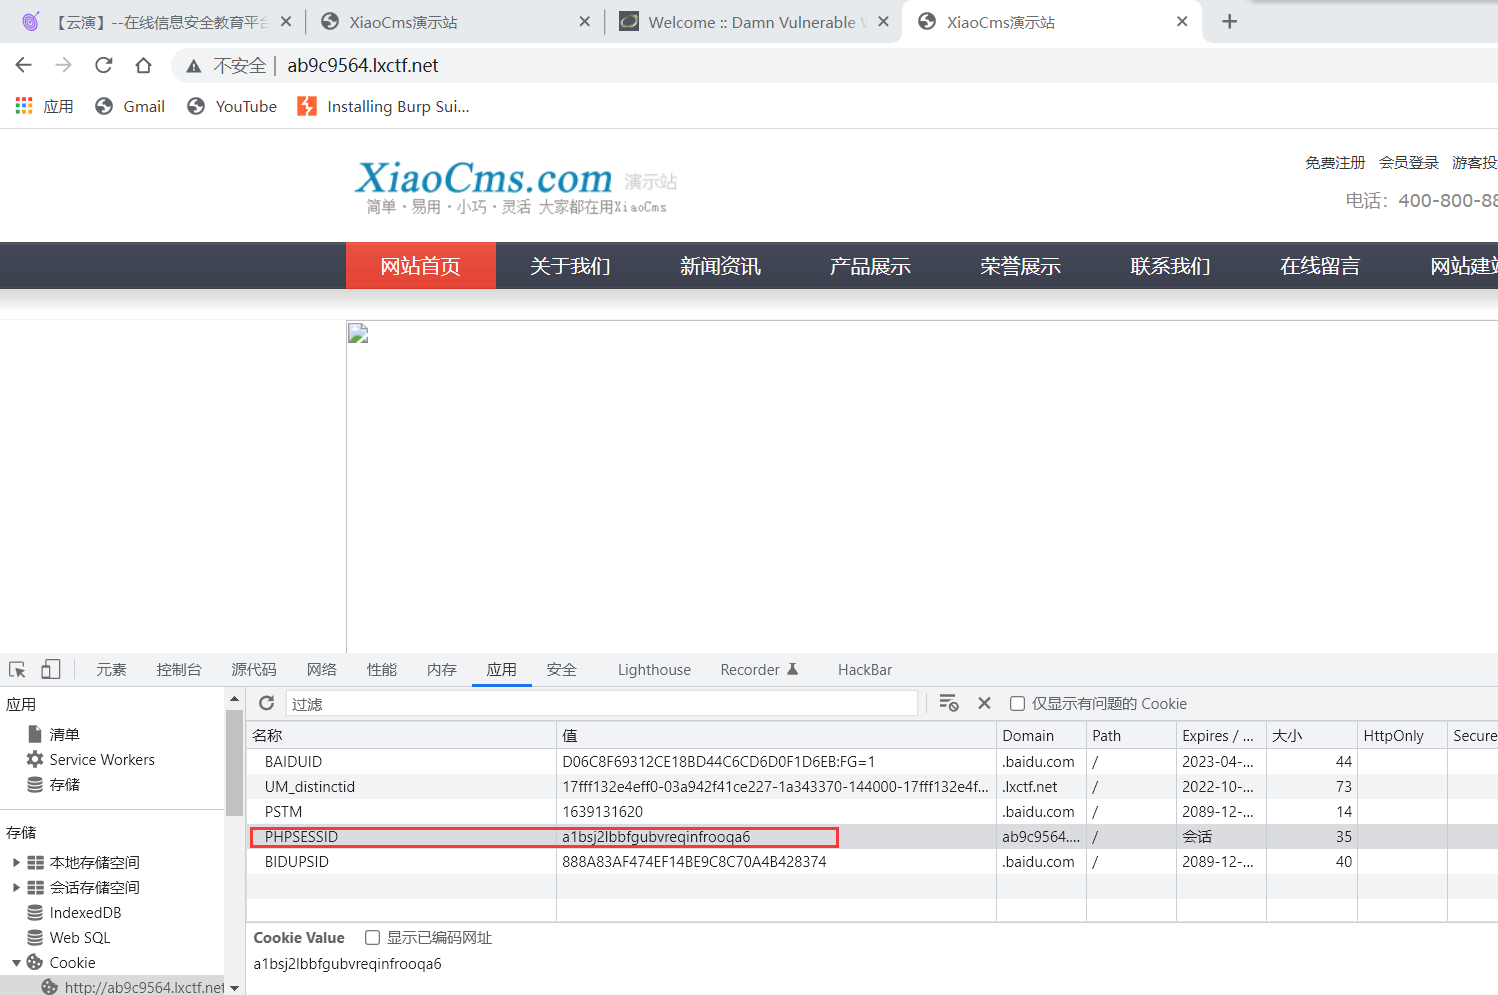
Task: Open a new browser tab
Action: 1230,21
